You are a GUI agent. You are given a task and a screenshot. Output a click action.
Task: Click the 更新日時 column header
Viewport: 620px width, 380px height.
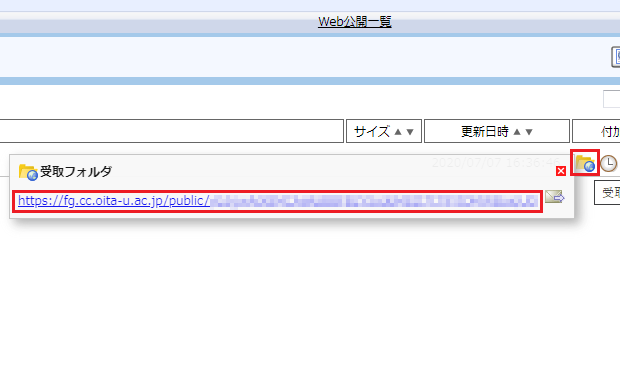coord(497,131)
